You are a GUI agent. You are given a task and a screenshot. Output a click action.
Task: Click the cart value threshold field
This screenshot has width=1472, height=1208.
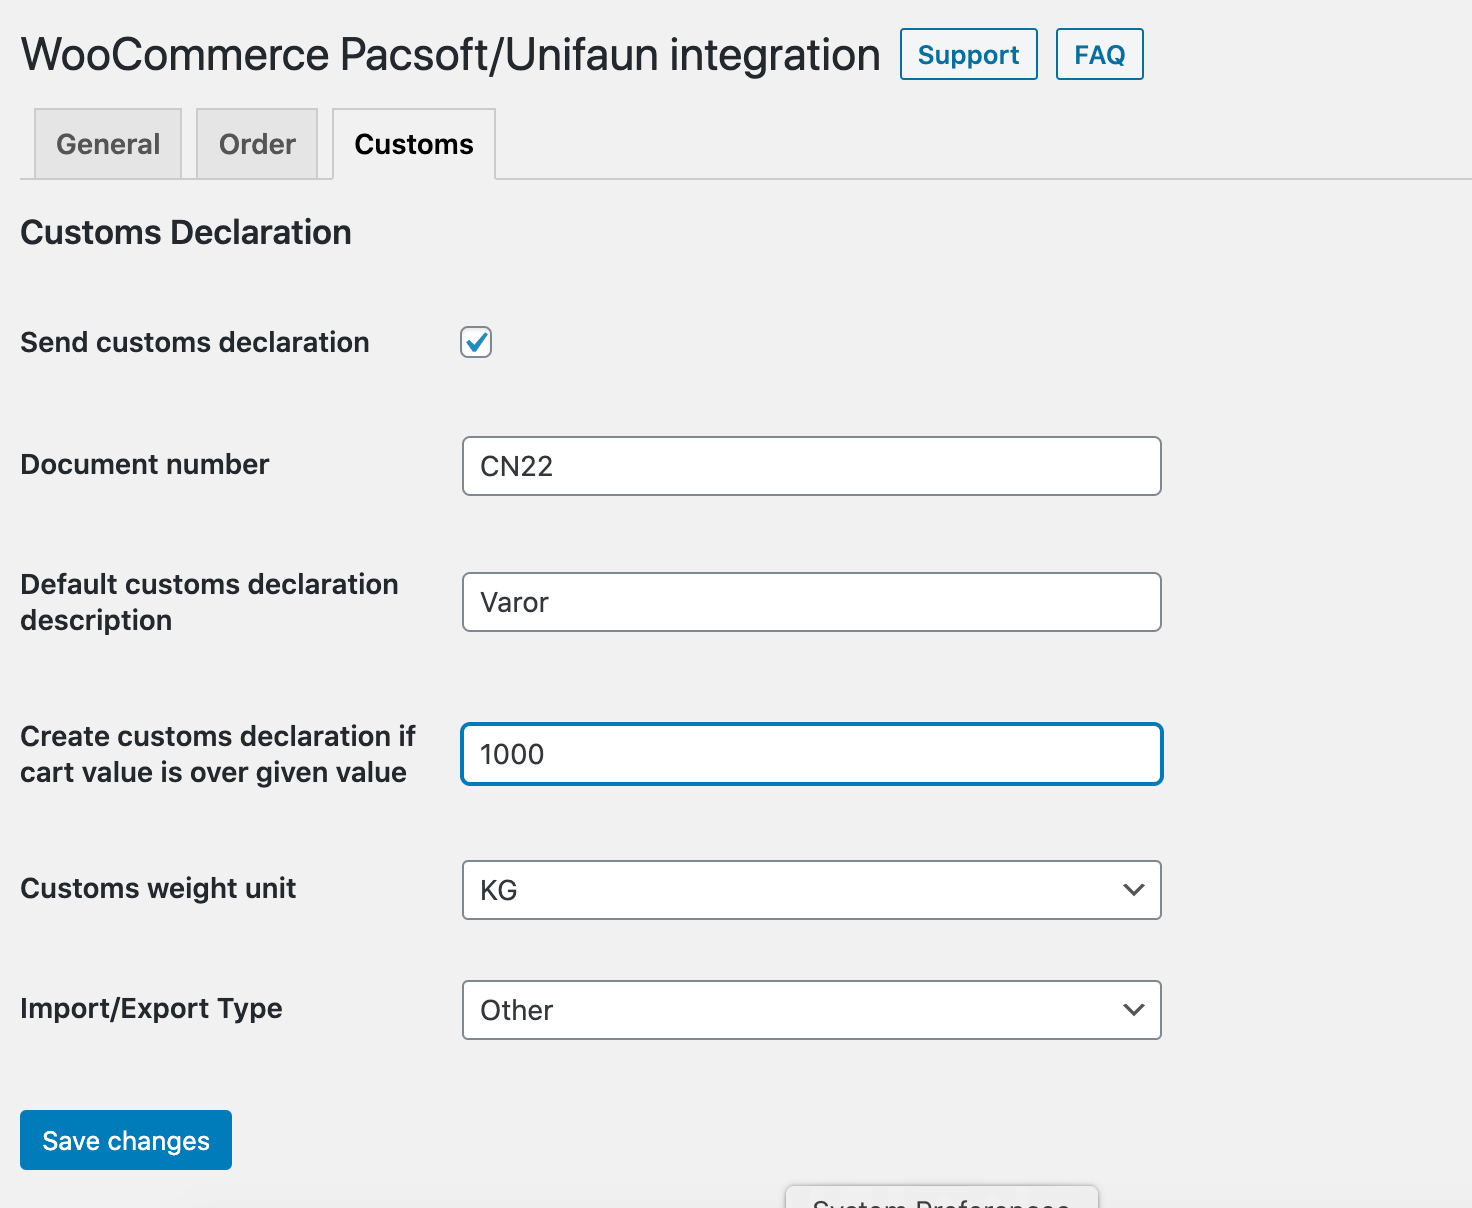[811, 754]
